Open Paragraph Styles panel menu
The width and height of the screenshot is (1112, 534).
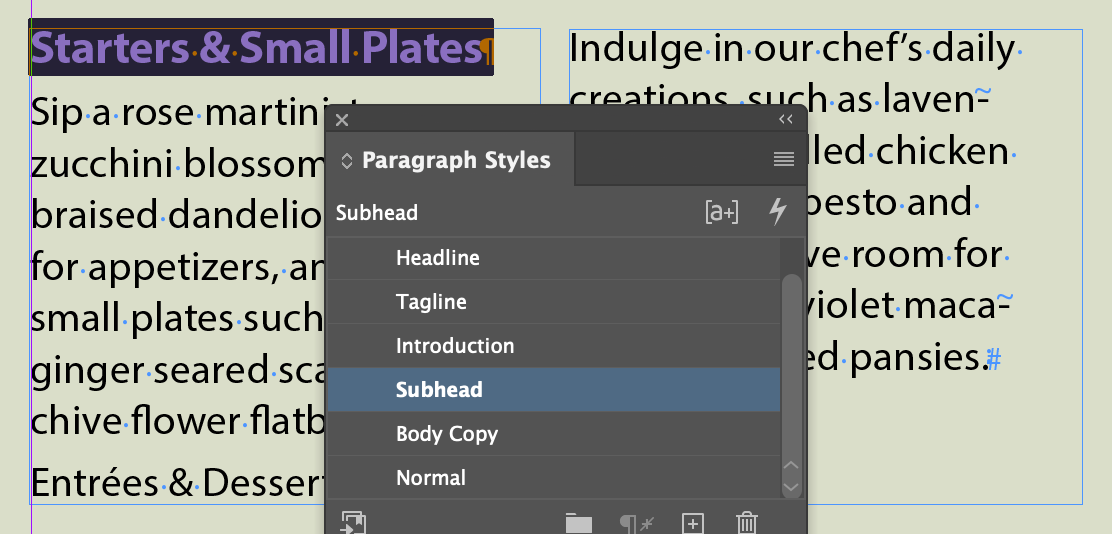(784, 160)
